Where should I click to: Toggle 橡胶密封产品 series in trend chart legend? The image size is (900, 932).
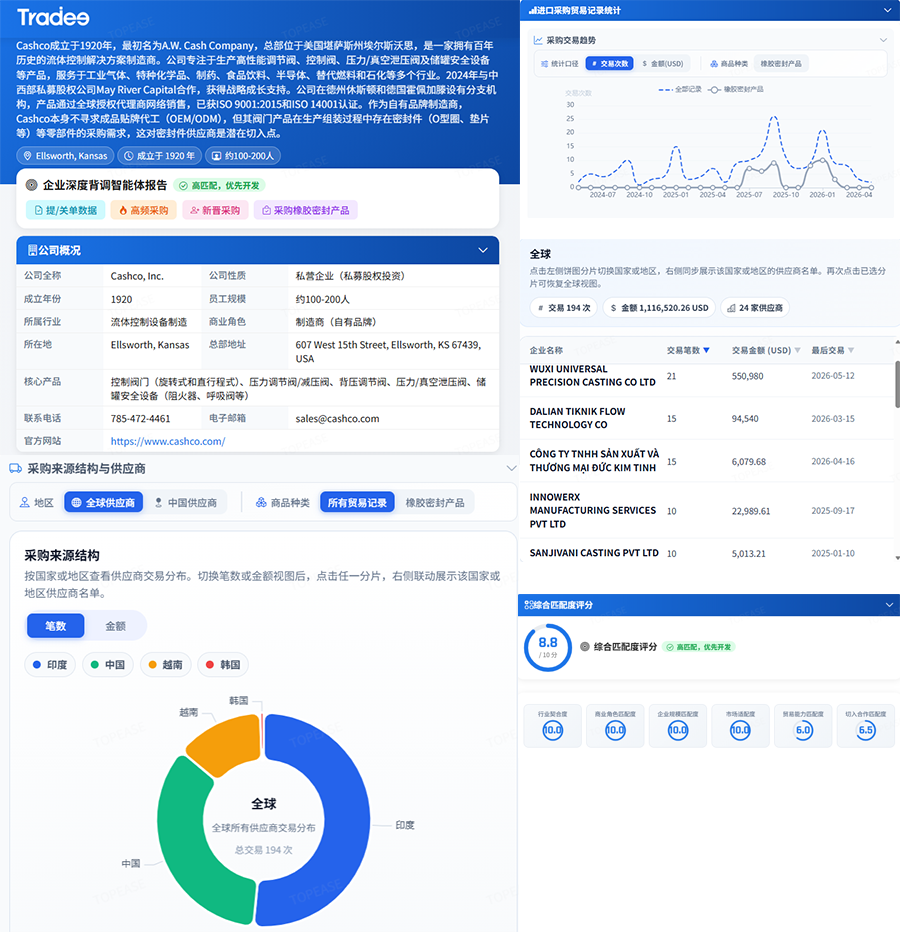[736, 89]
